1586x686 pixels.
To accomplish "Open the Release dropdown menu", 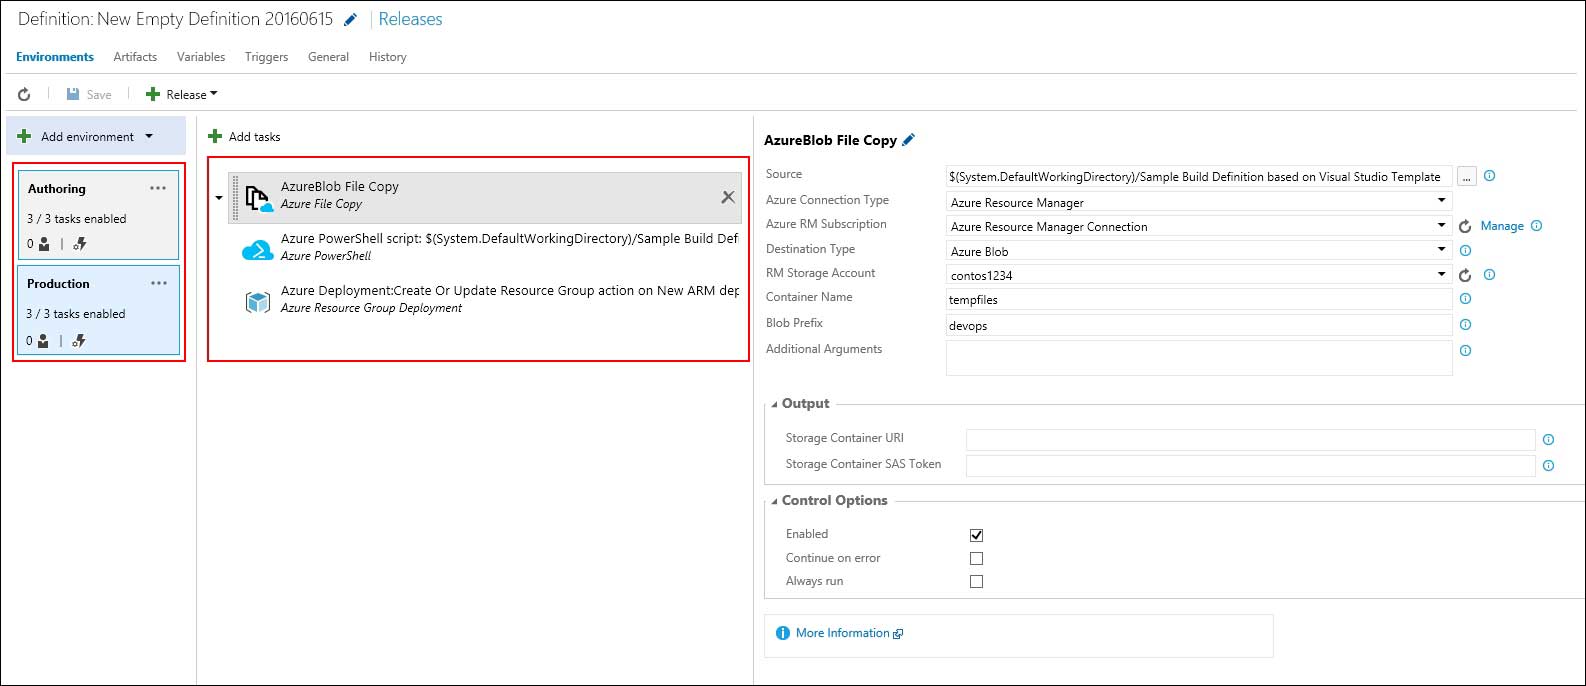I will coord(187,94).
